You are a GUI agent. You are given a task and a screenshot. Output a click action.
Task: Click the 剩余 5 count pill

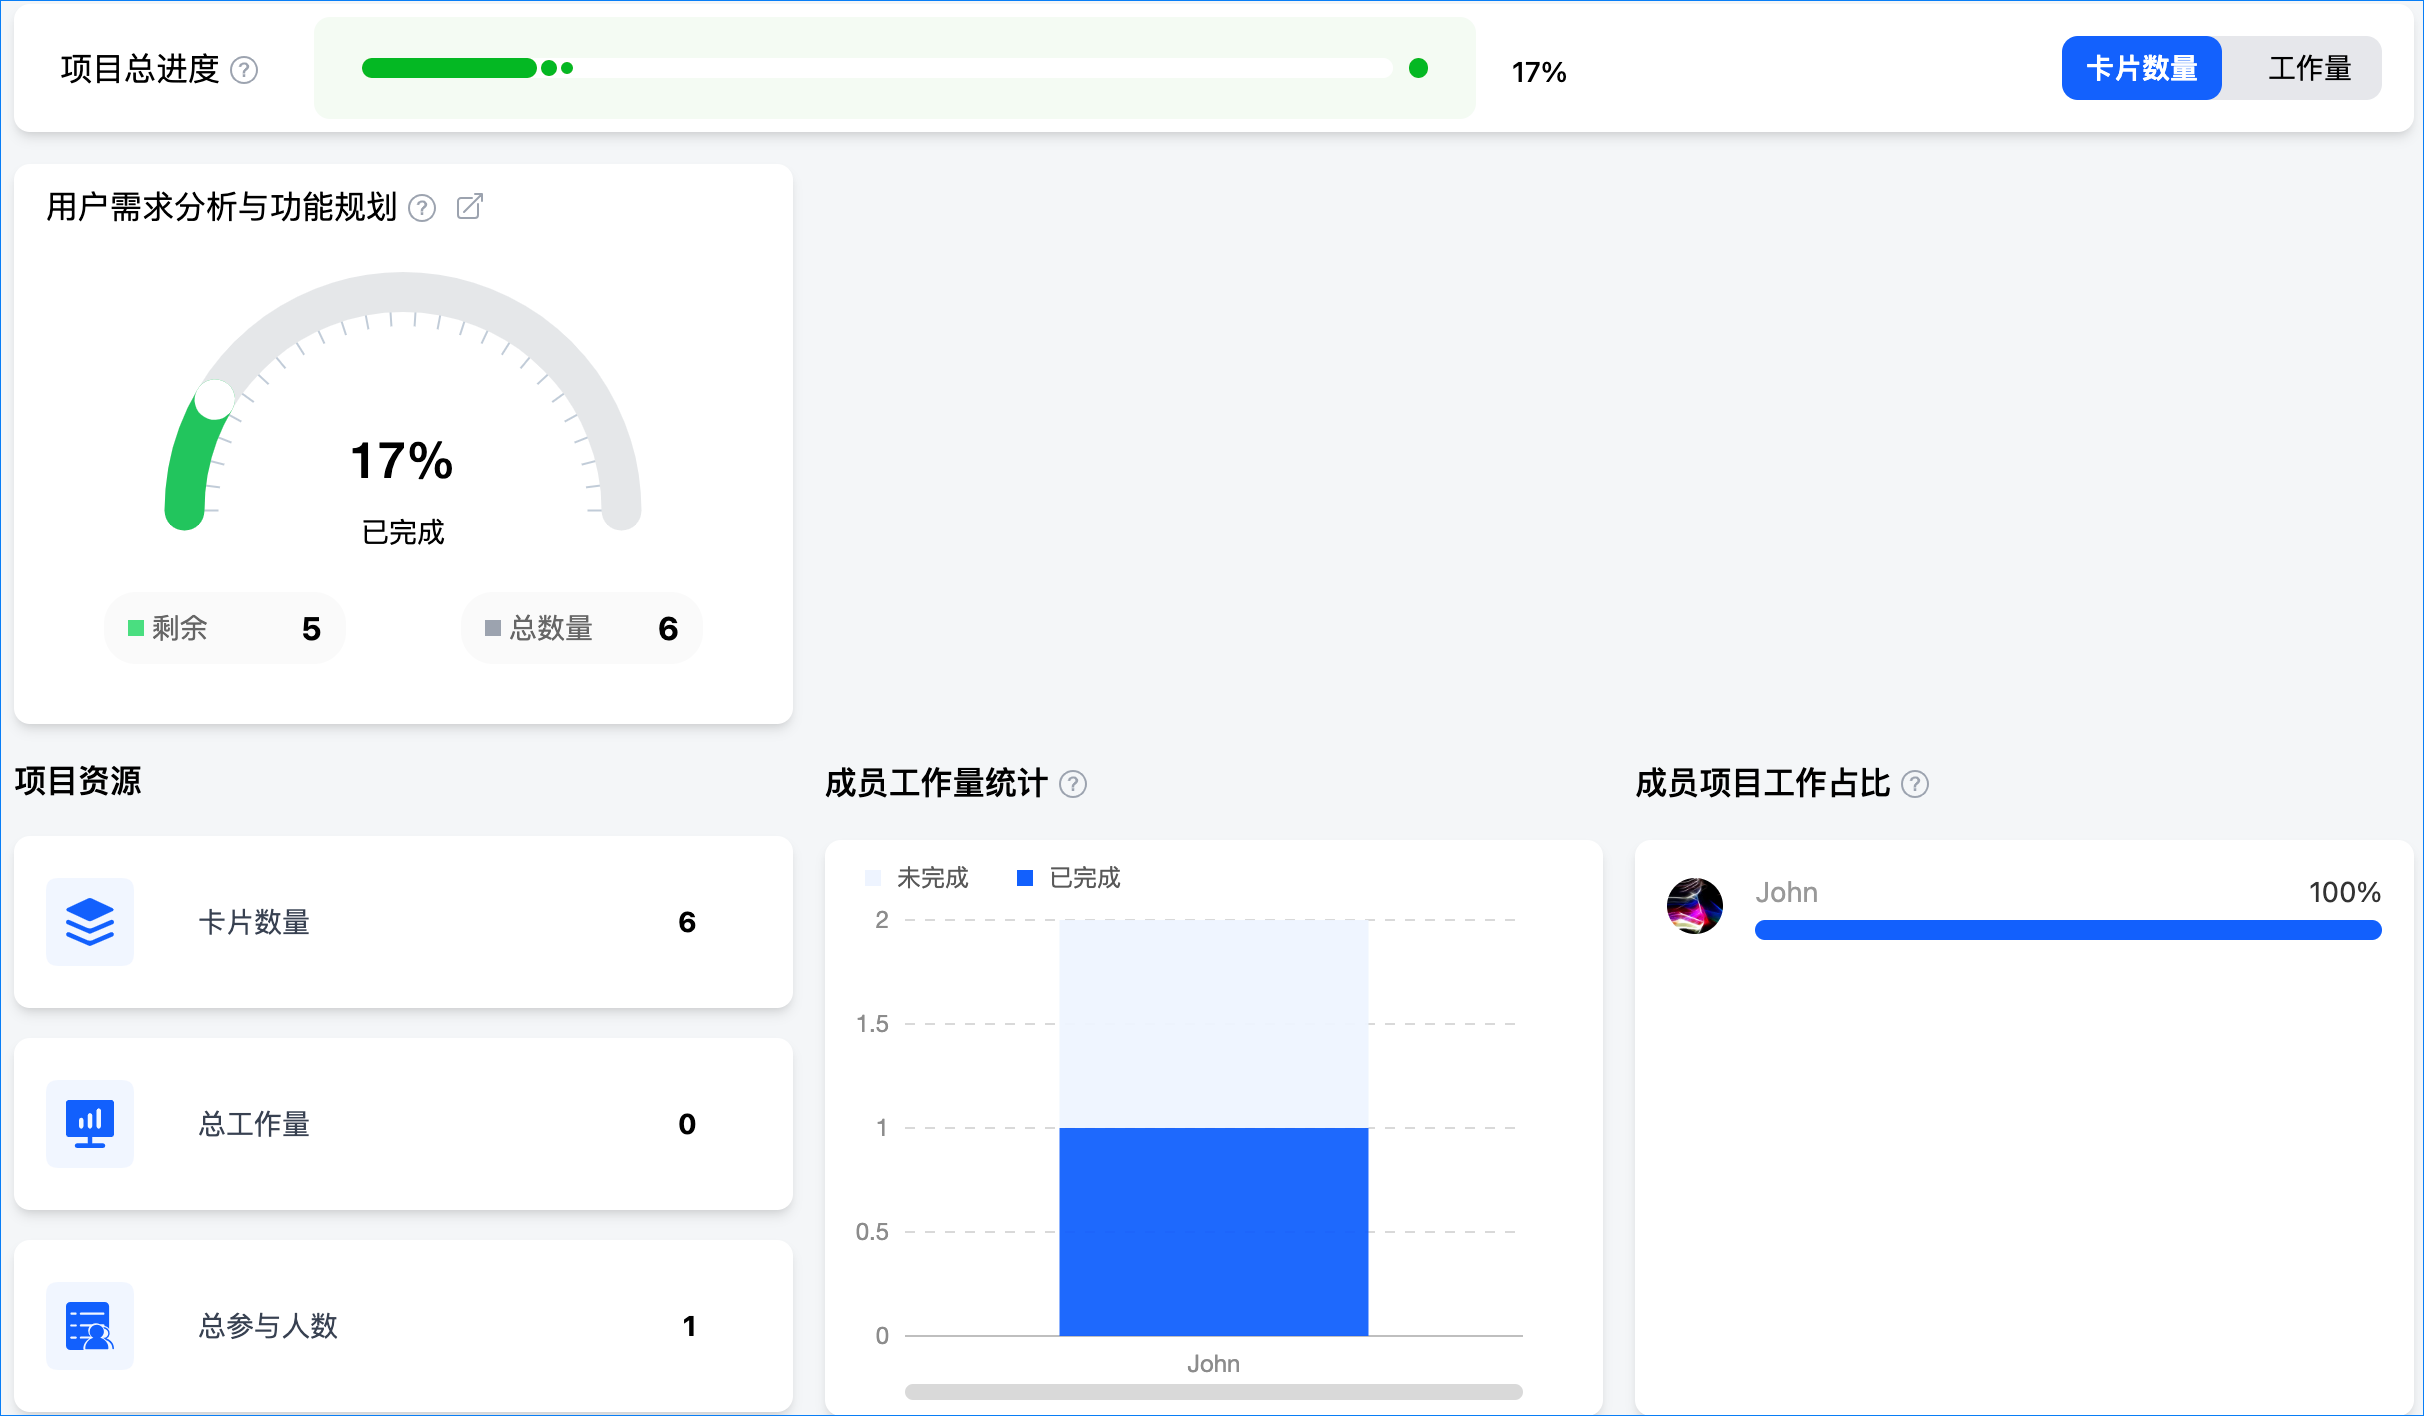(x=225, y=628)
